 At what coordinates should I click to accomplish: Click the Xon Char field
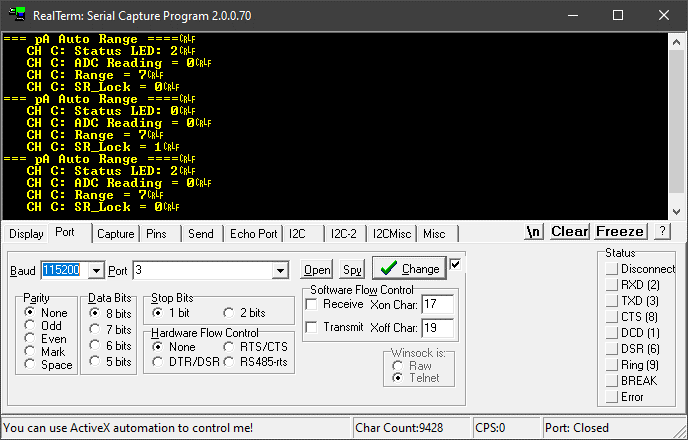[437, 304]
